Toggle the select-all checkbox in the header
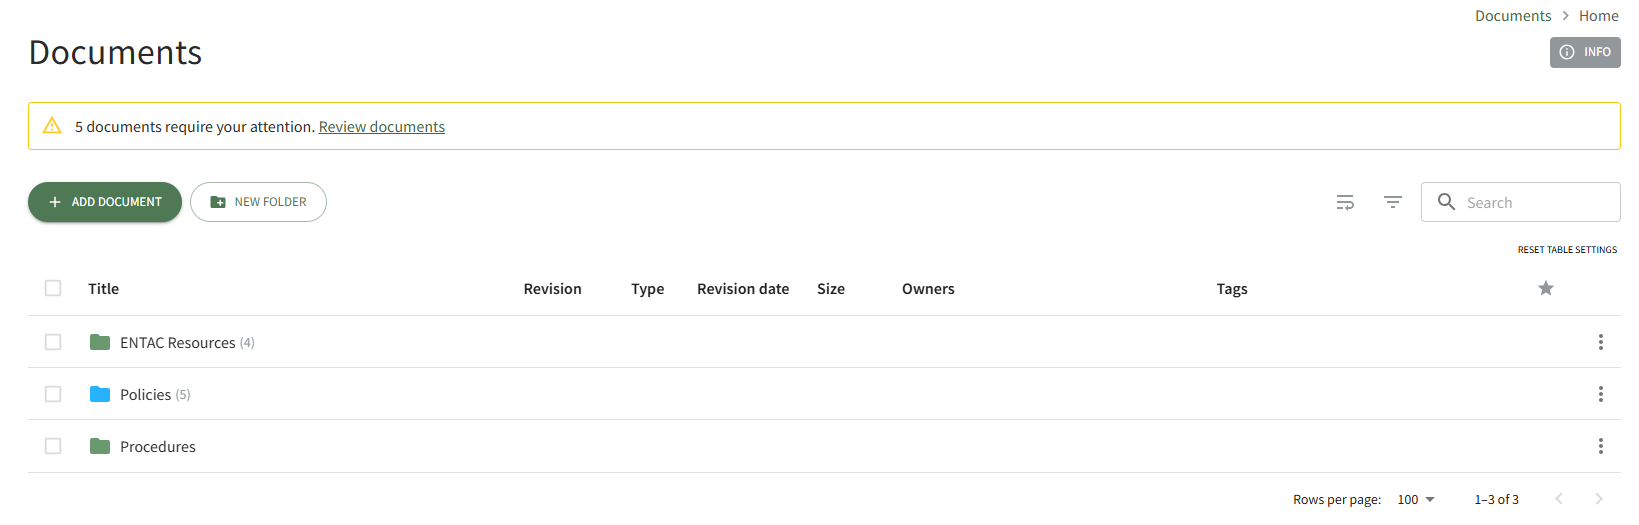1639x525 pixels. point(53,288)
